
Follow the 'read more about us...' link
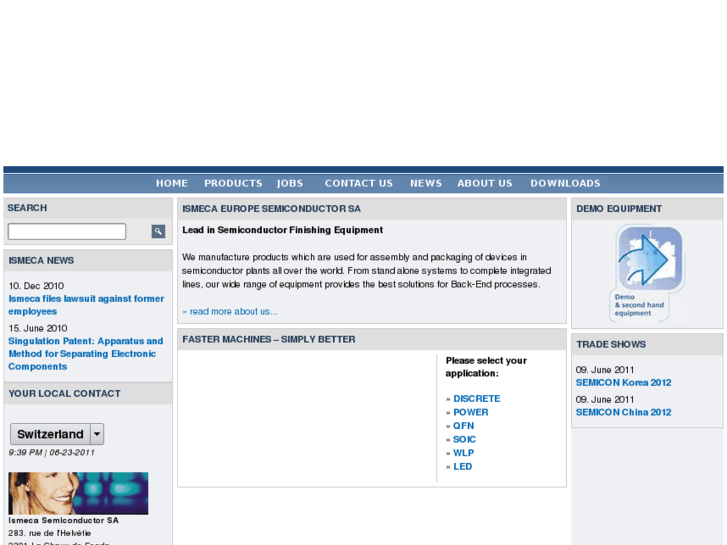click(230, 312)
